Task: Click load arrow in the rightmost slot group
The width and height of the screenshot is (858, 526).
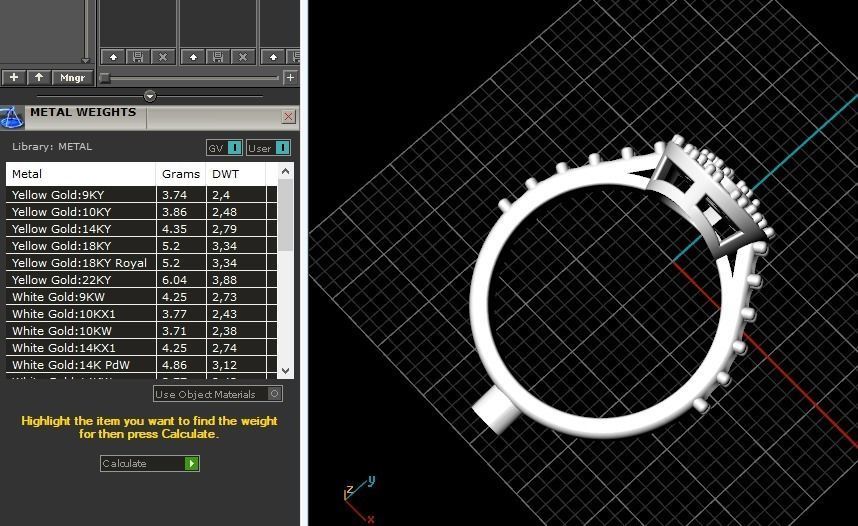Action: [x=273, y=57]
